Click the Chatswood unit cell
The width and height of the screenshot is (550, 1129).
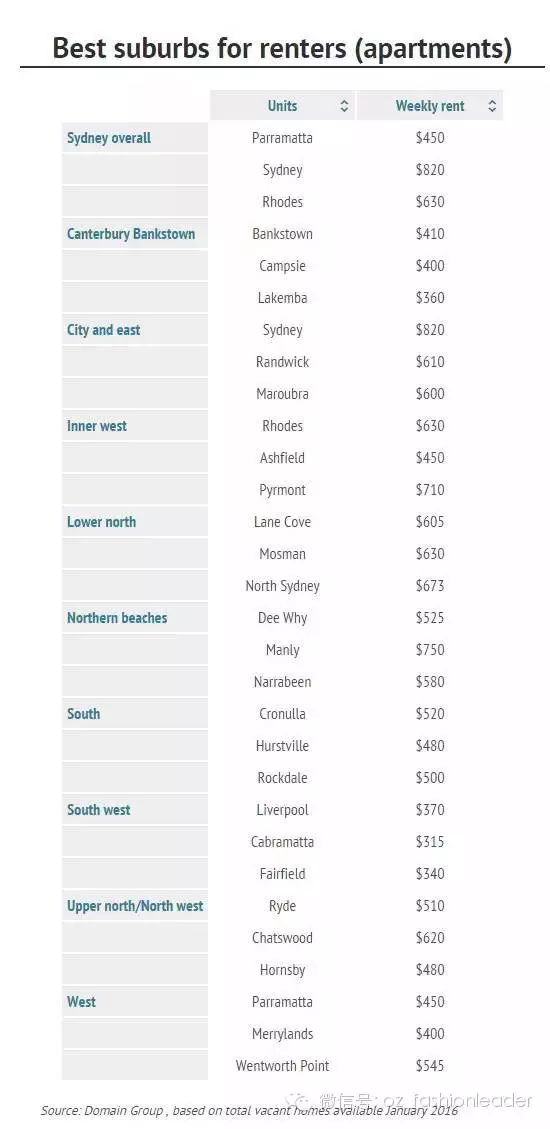click(x=282, y=937)
